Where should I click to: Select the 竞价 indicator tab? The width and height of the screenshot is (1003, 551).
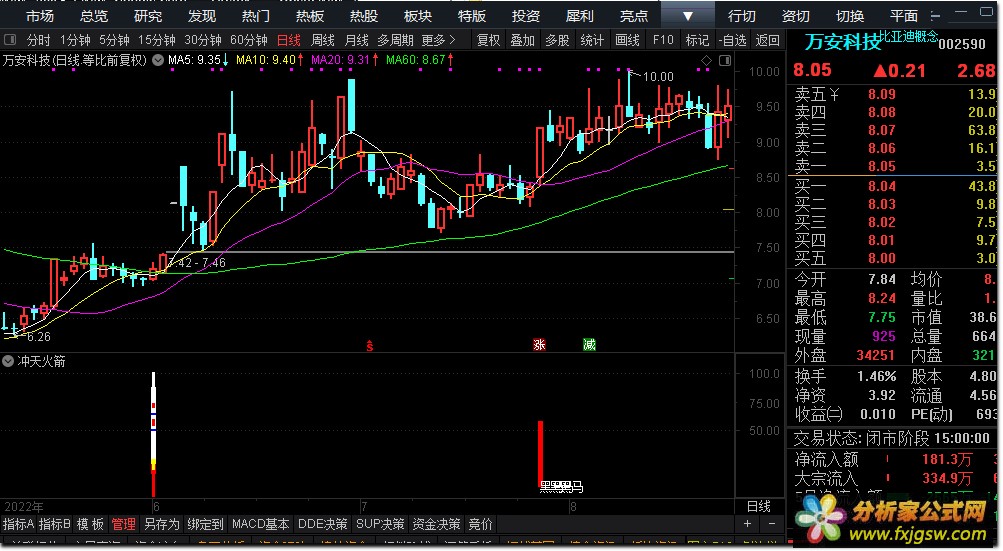480,524
